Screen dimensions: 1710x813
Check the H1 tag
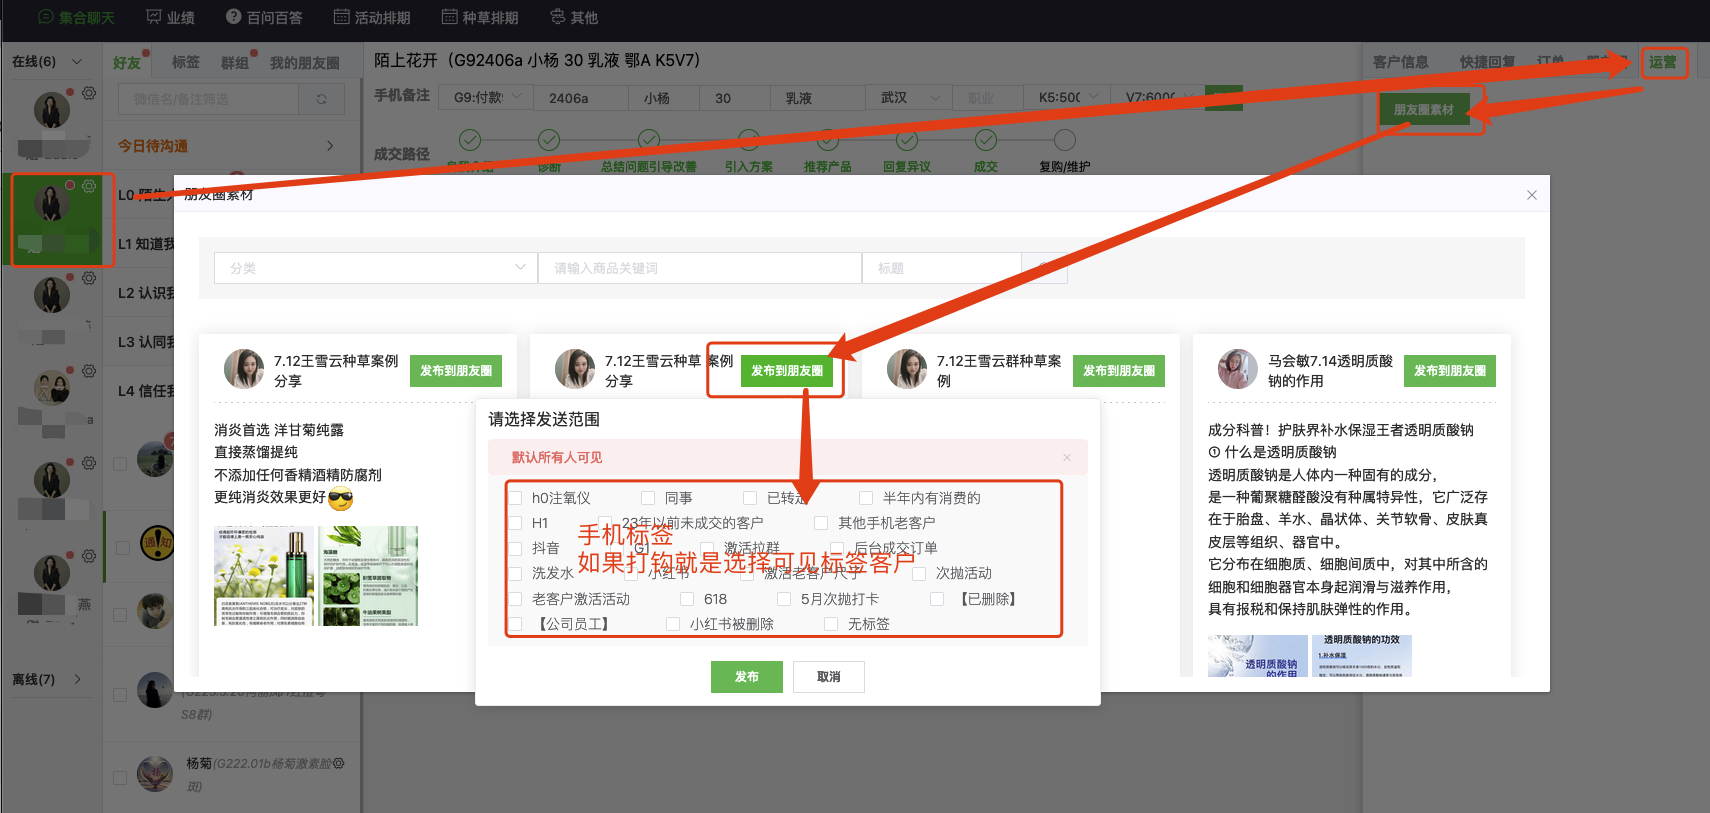click(516, 523)
